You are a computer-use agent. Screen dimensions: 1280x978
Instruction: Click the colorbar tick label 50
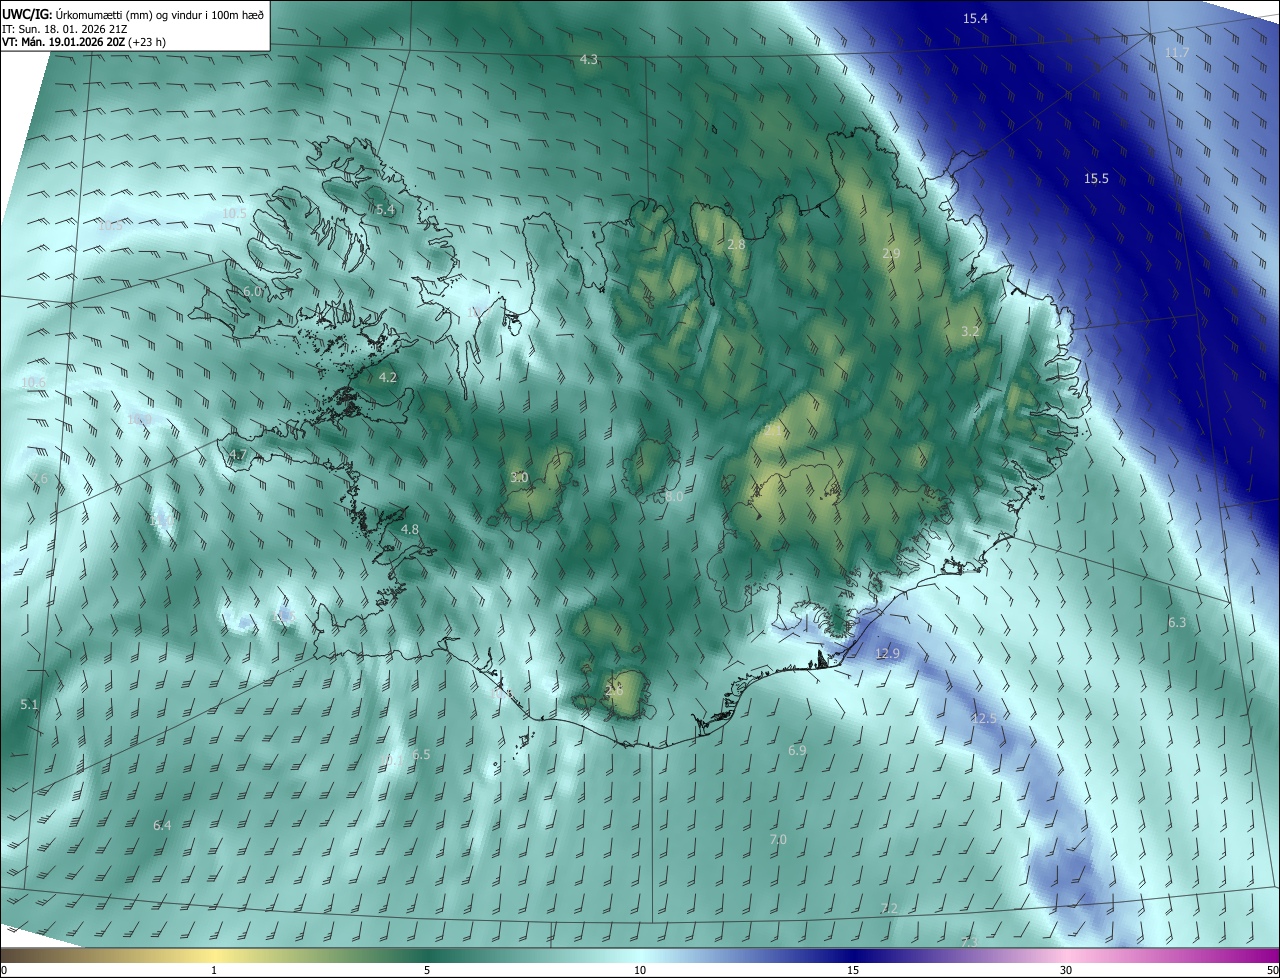(x=1272, y=971)
